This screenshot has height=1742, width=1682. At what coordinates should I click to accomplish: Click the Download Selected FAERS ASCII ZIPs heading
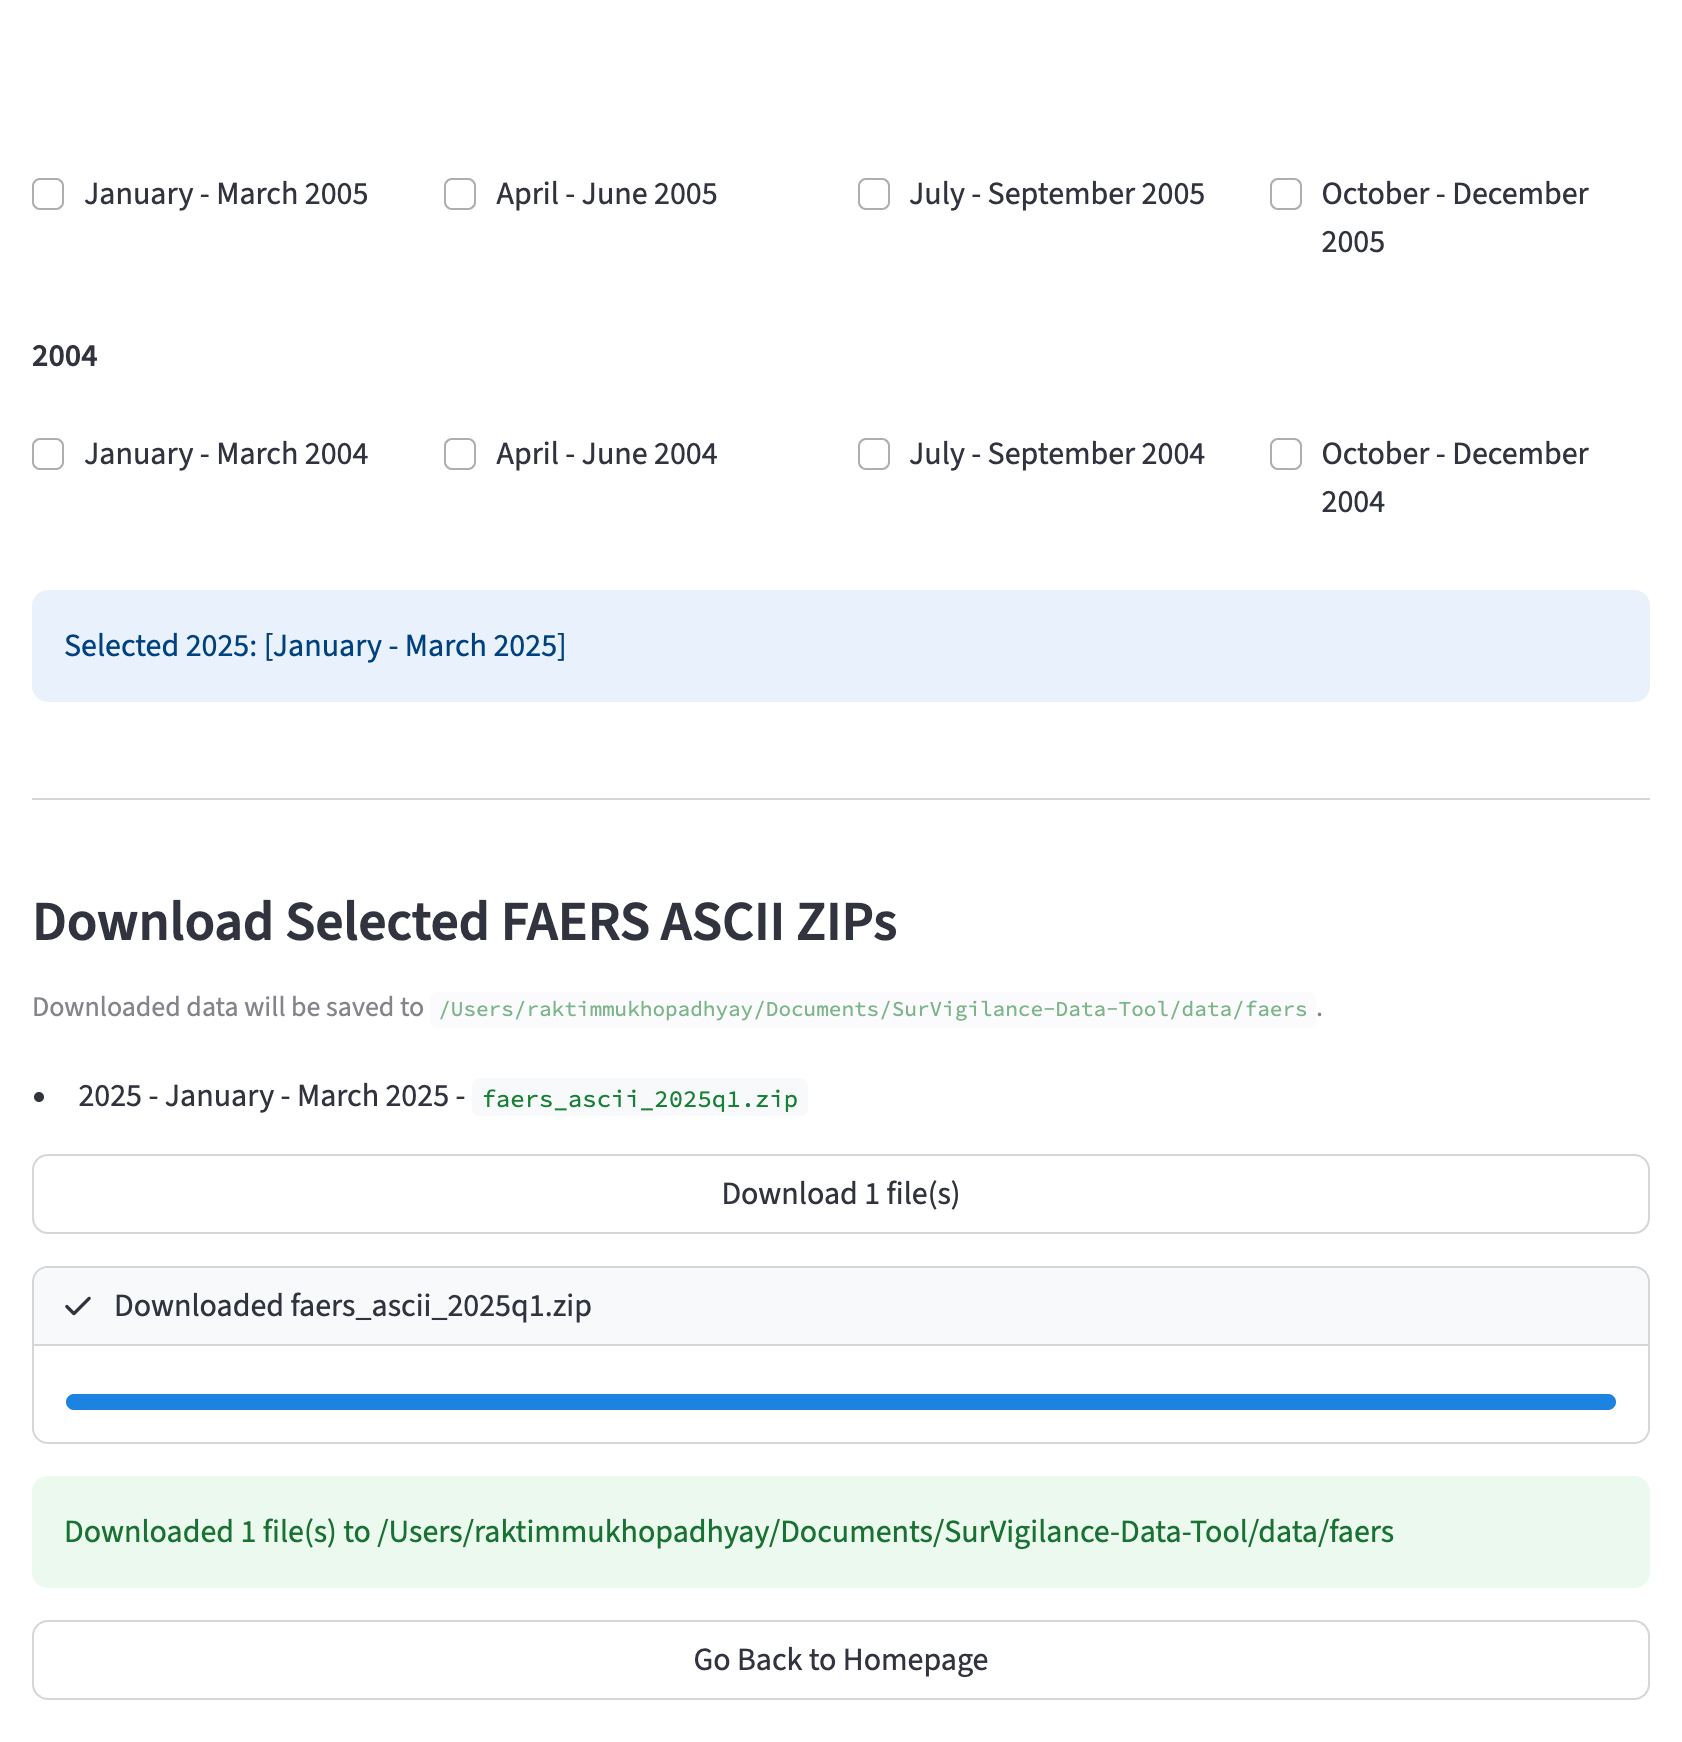pos(465,921)
